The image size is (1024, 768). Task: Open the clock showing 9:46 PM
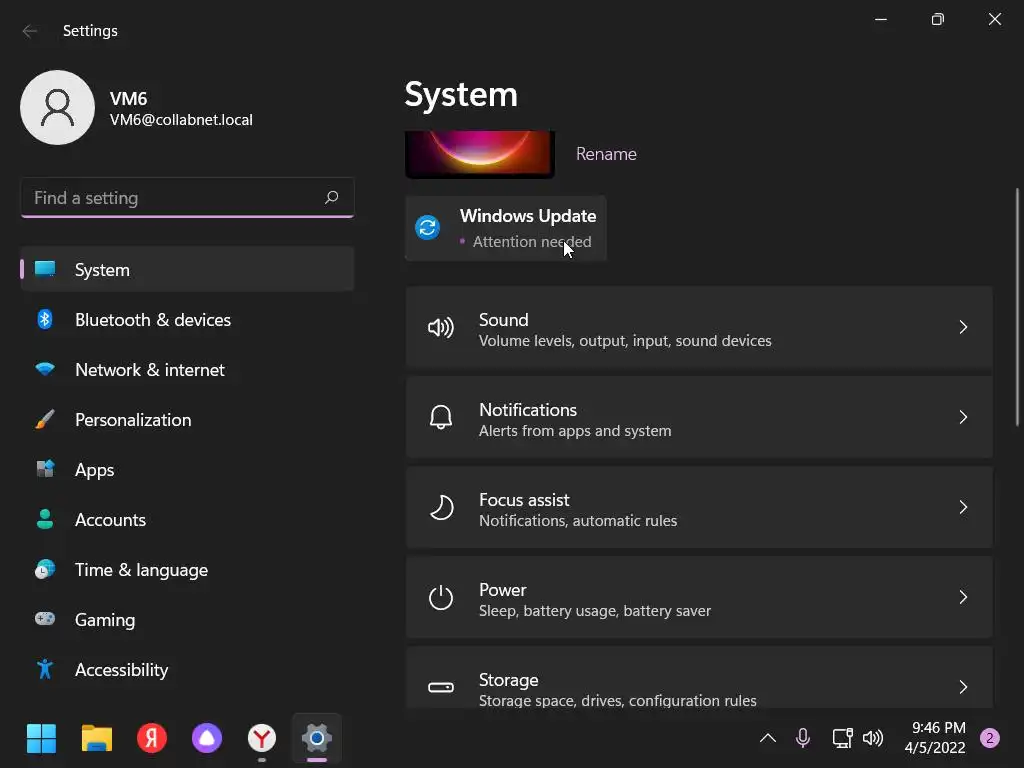pos(935,738)
